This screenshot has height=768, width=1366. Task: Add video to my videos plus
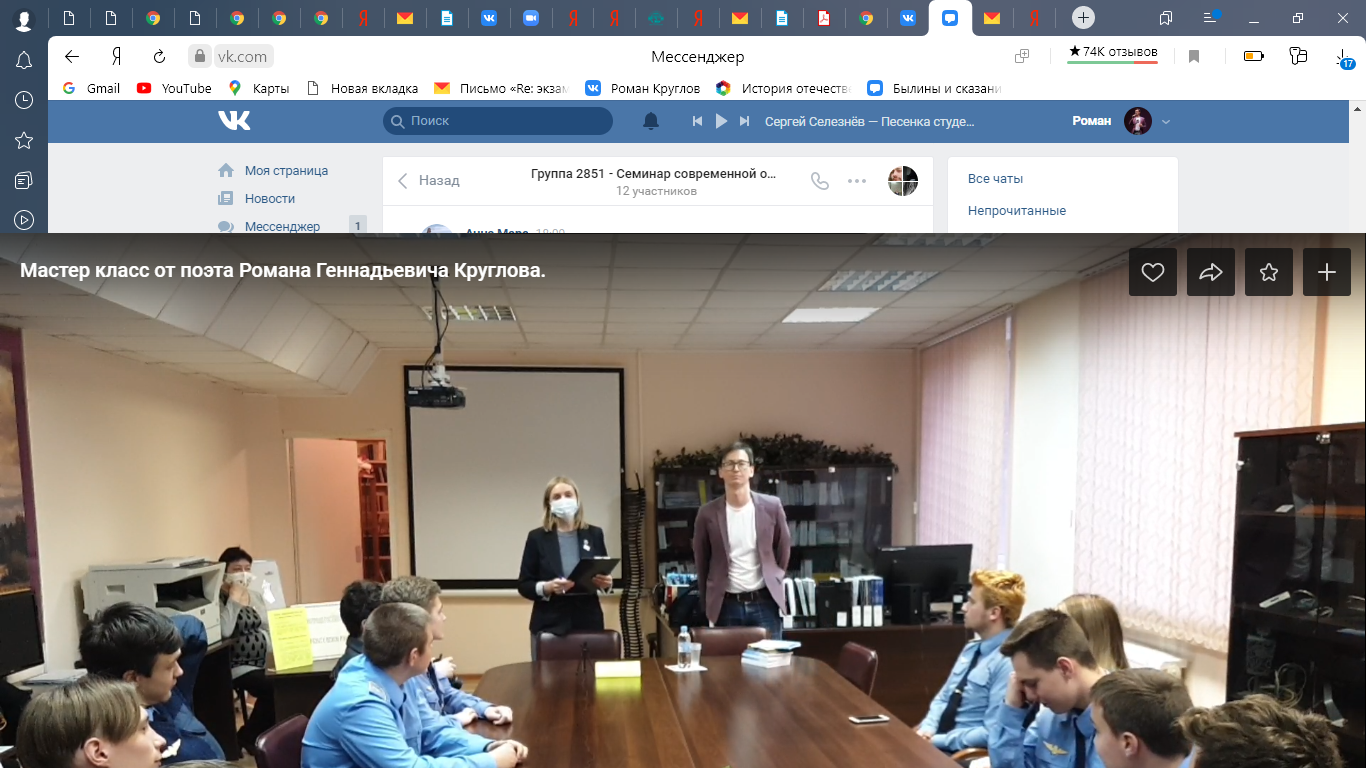click(x=1327, y=272)
